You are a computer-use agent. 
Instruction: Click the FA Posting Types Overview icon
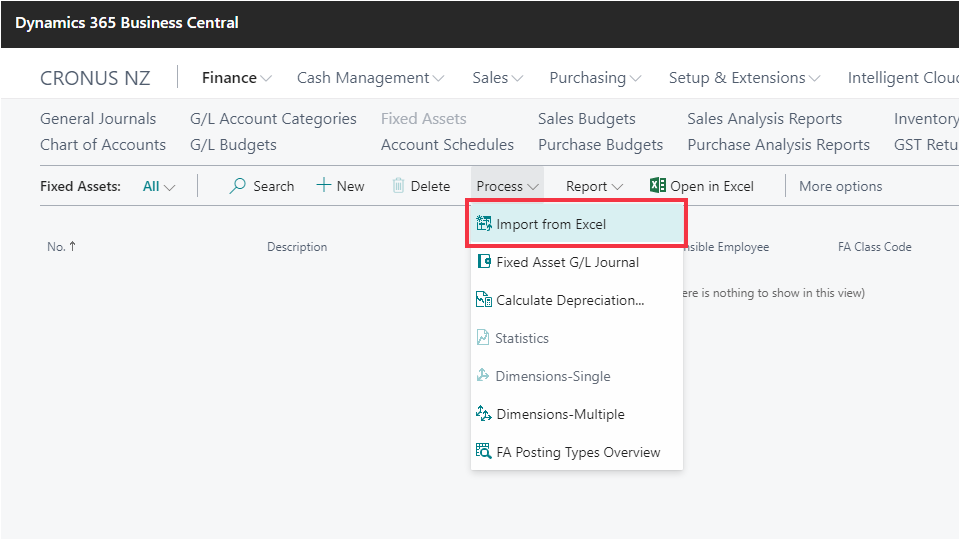pyautogui.click(x=484, y=452)
